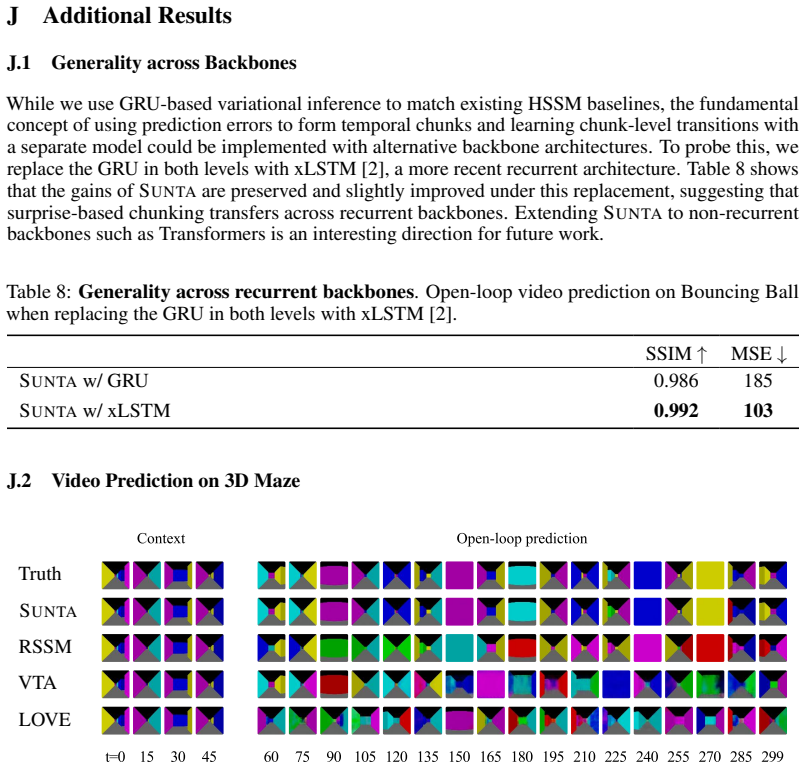Select the Truth row thumbnail at t=0

[x=116, y=575]
